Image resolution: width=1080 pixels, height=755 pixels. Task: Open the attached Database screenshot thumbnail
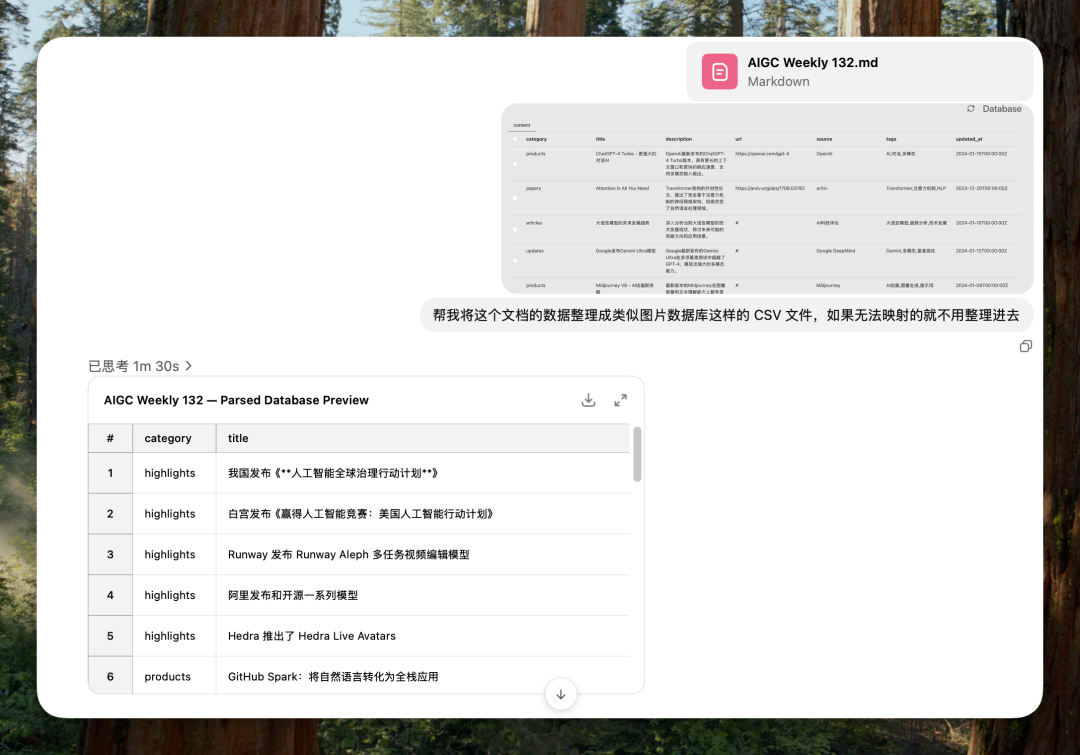click(767, 198)
